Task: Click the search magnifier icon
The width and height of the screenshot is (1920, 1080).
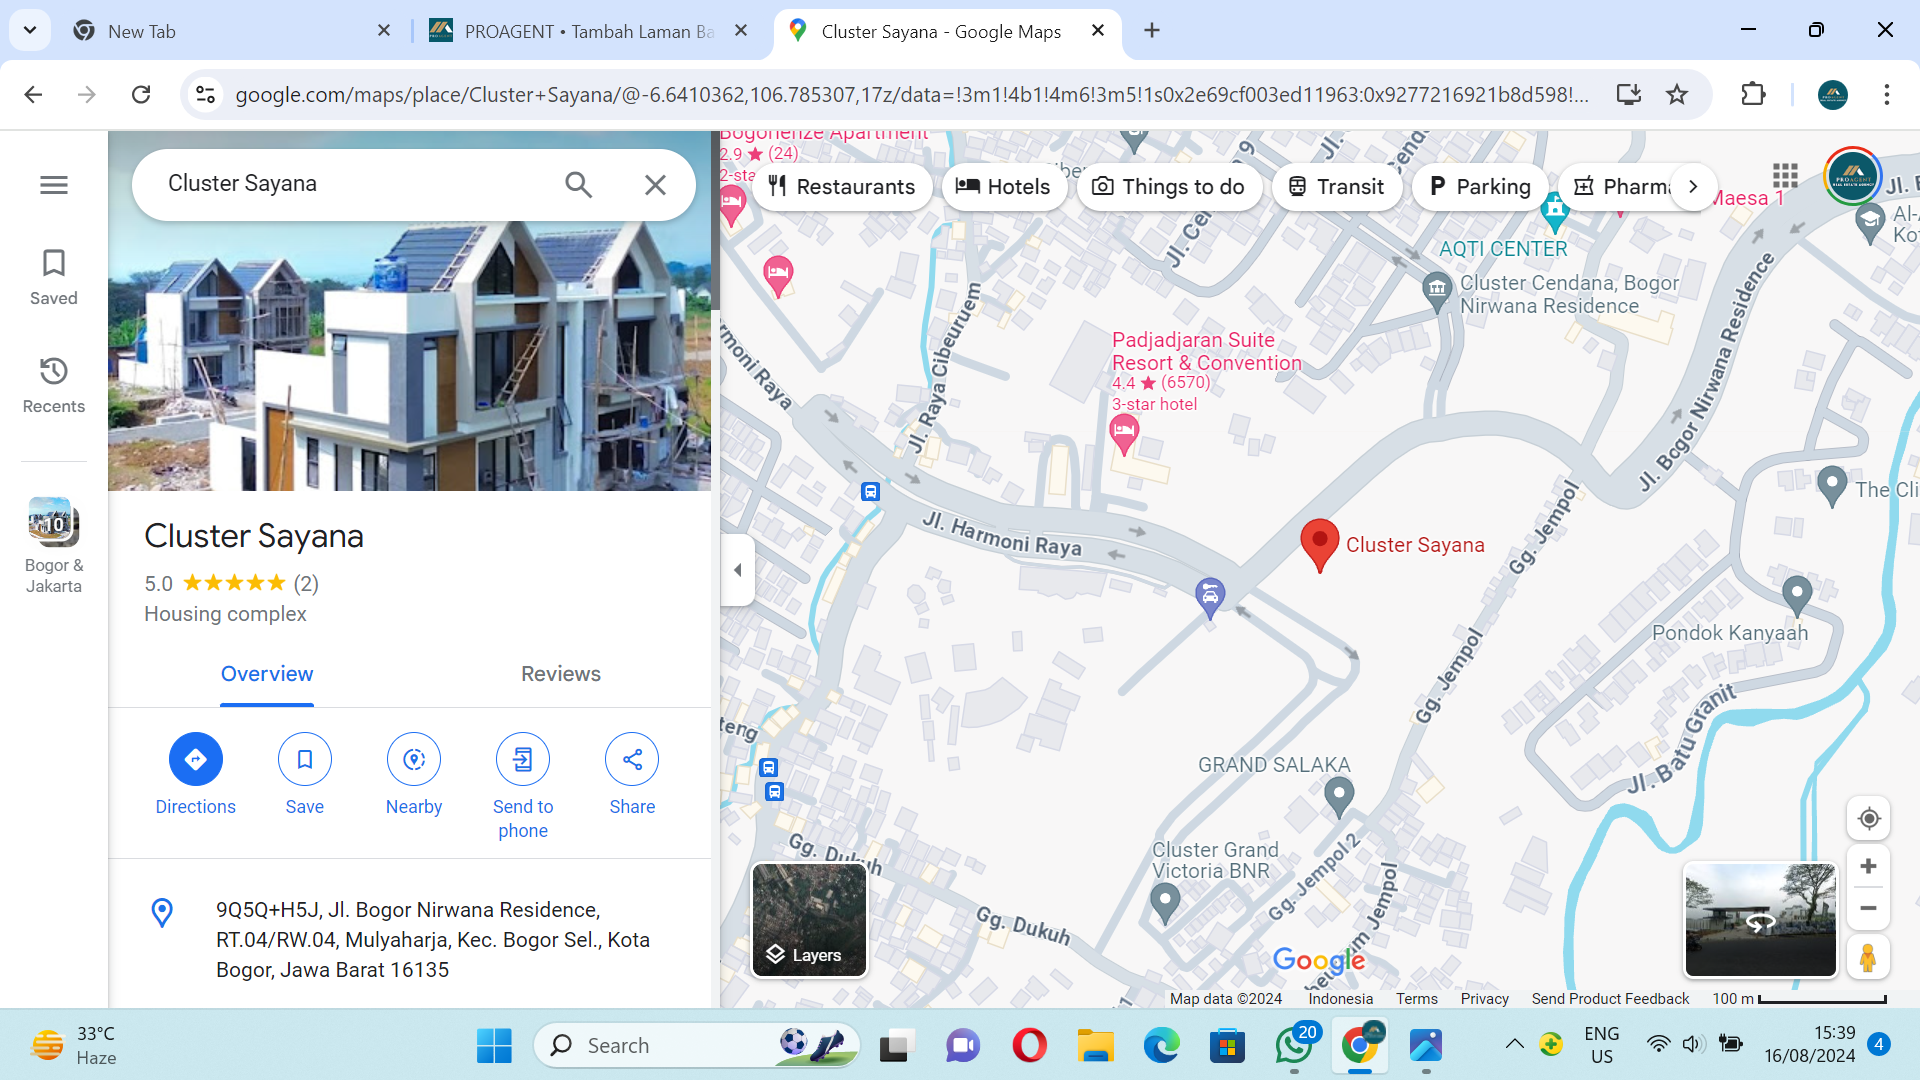Action: [x=578, y=185]
